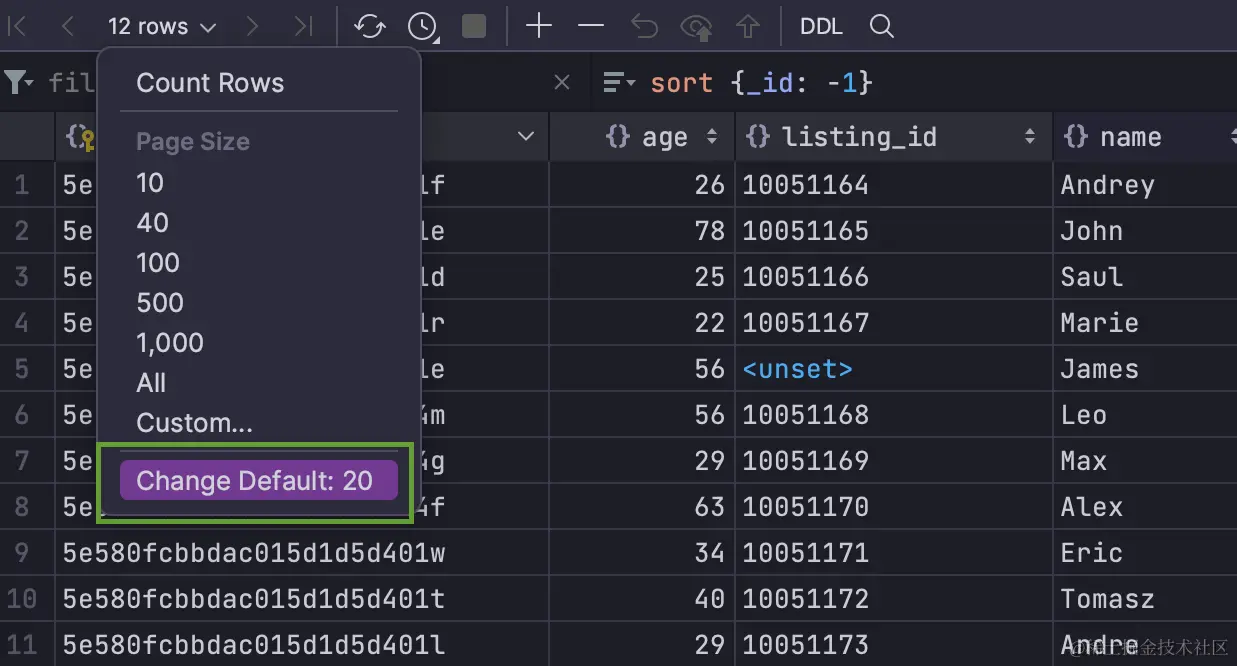Click the name cell Marie
1237x666 pixels.
(1145, 323)
